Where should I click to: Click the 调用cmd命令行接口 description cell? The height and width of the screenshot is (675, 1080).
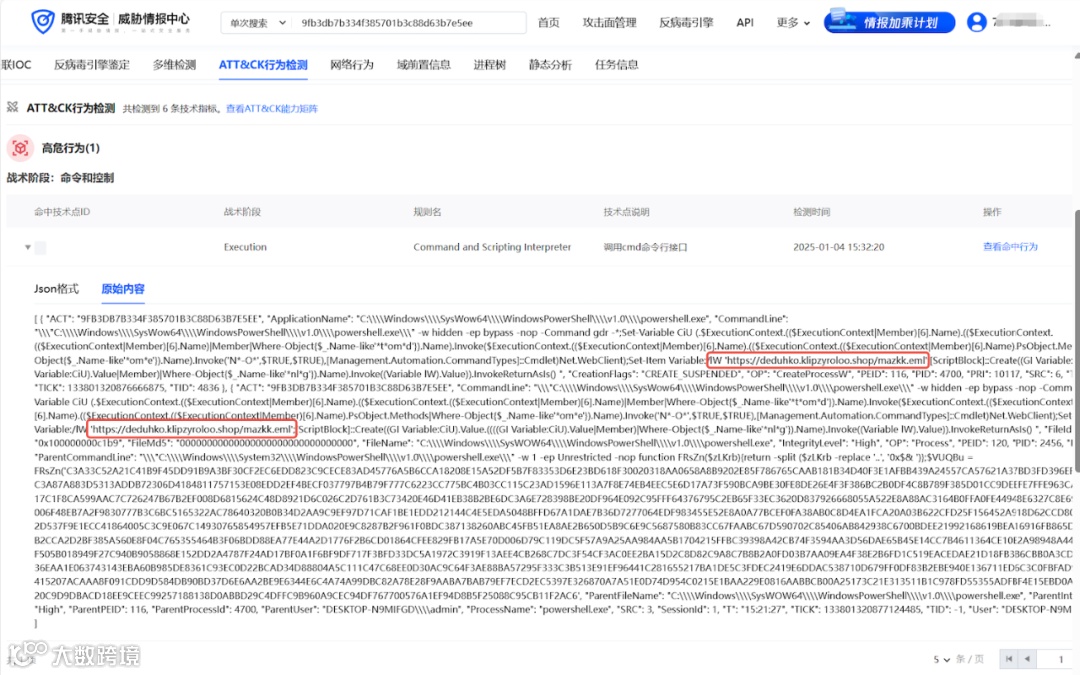(x=645, y=247)
